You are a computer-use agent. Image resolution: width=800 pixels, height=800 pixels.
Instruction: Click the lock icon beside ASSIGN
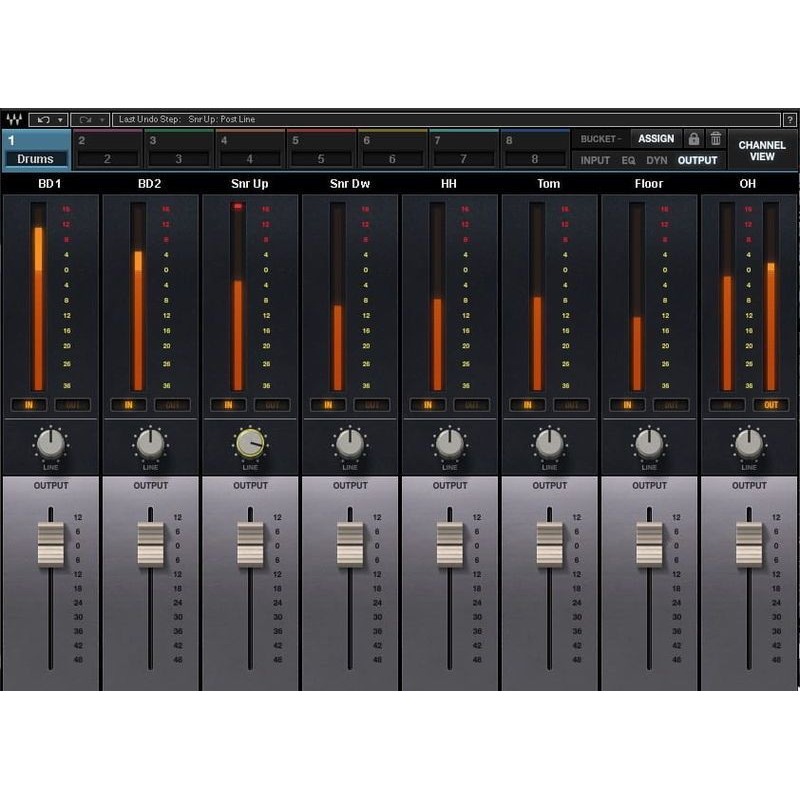point(694,138)
